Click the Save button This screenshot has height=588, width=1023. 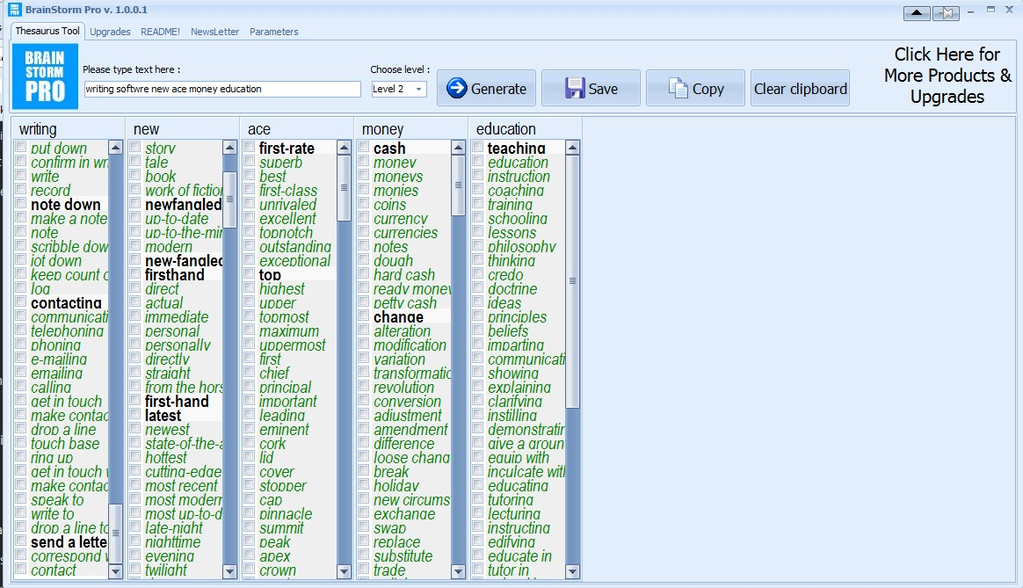pyautogui.click(x=590, y=88)
